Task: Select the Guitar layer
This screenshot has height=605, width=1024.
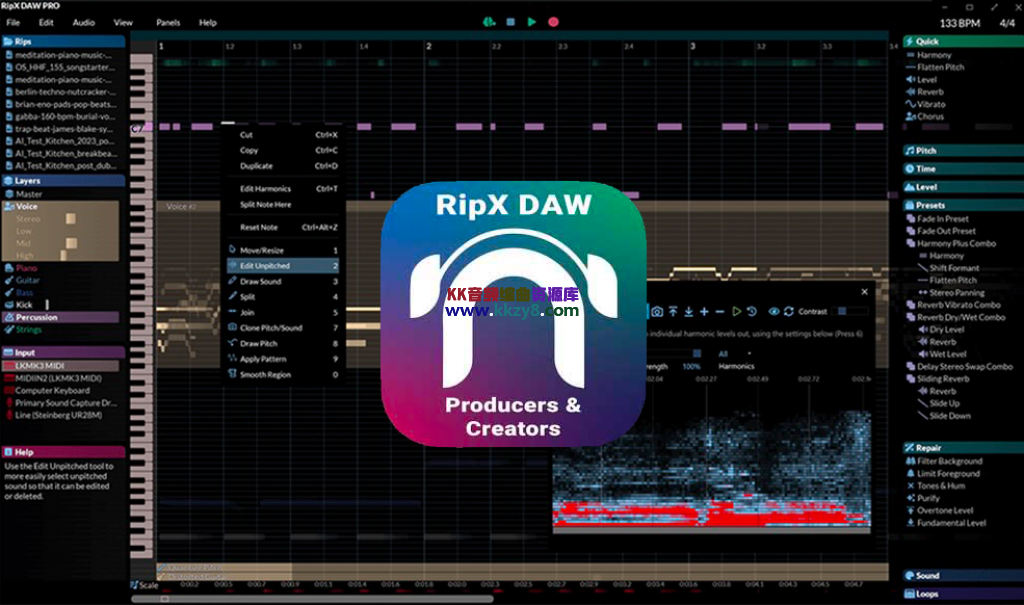Action: [27, 280]
